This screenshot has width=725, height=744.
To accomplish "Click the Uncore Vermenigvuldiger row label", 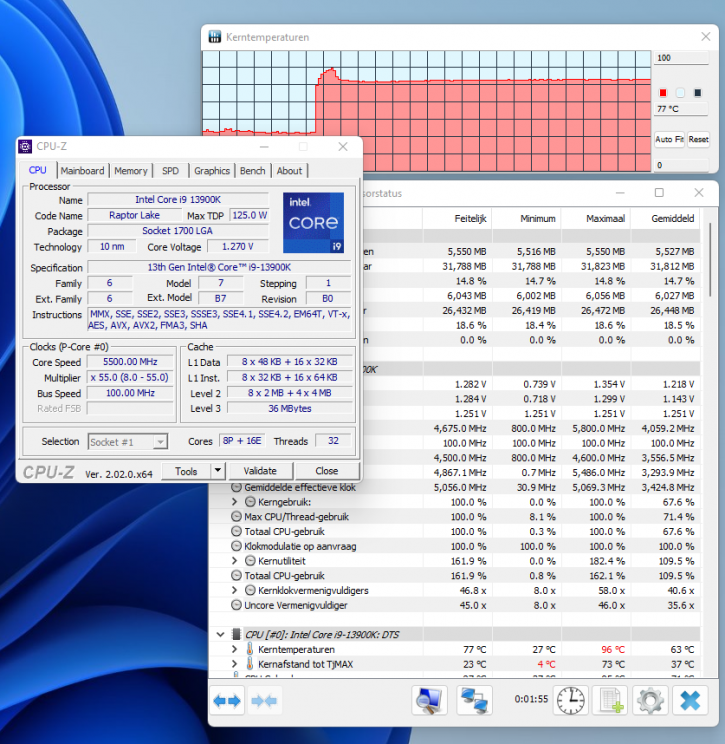I will (x=296, y=605).
